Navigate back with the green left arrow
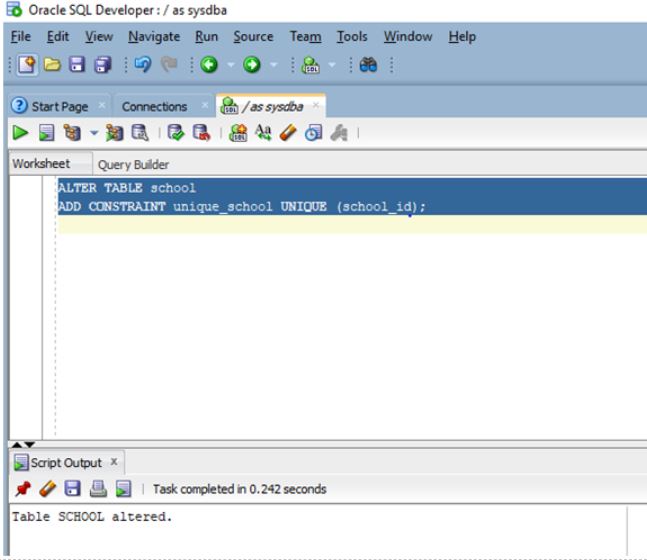This screenshot has height=560, width=647. [209, 65]
